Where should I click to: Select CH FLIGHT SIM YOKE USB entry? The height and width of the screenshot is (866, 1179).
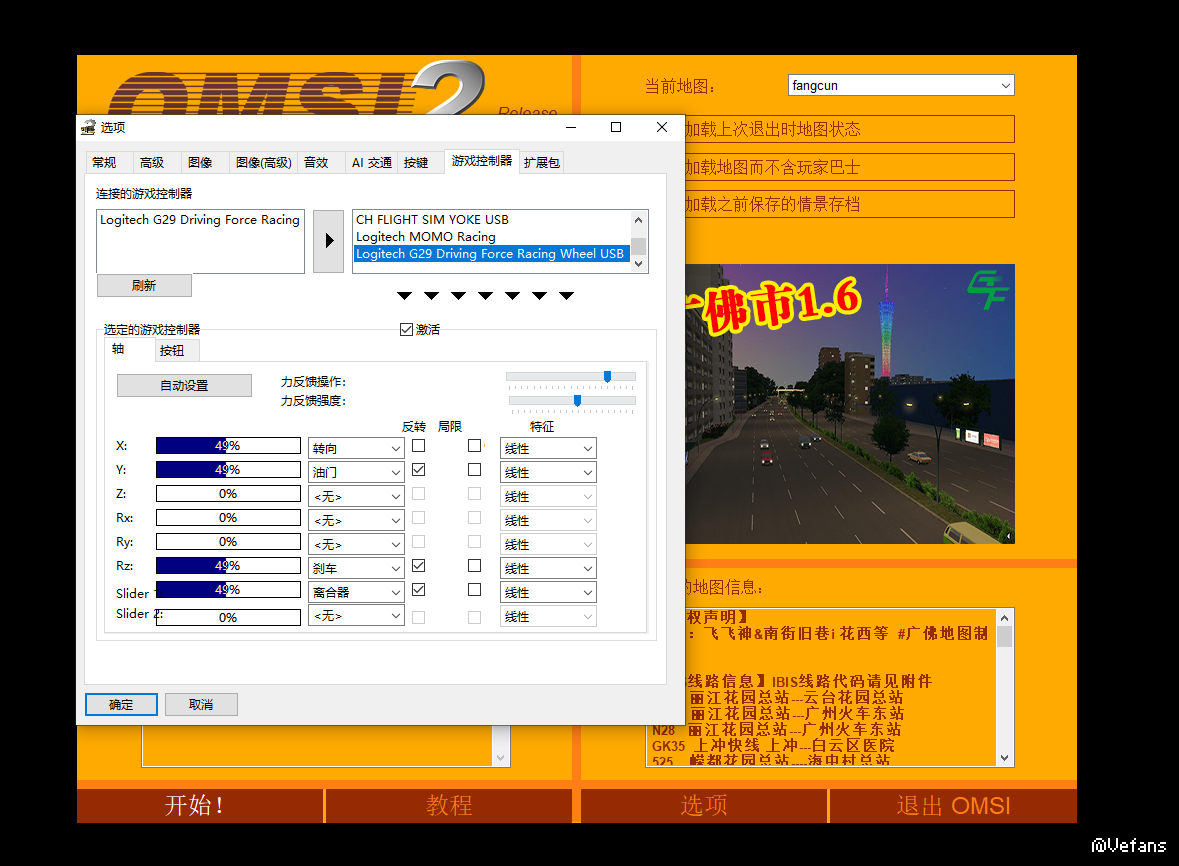(492, 220)
